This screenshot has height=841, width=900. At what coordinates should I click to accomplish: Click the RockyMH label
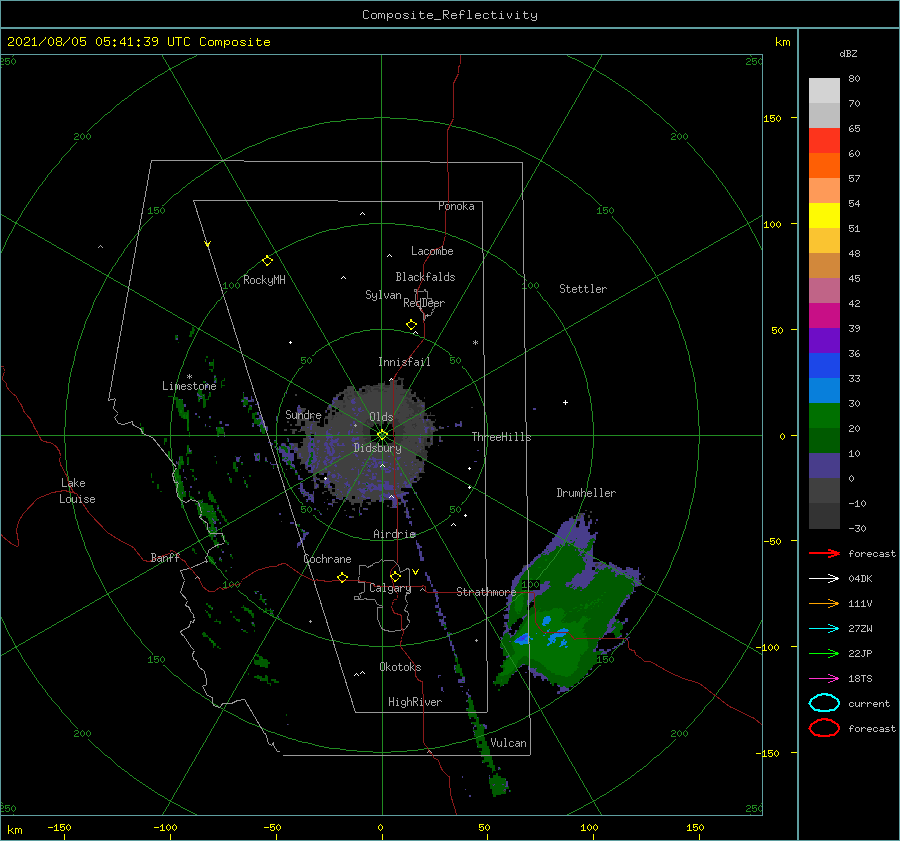tap(264, 280)
